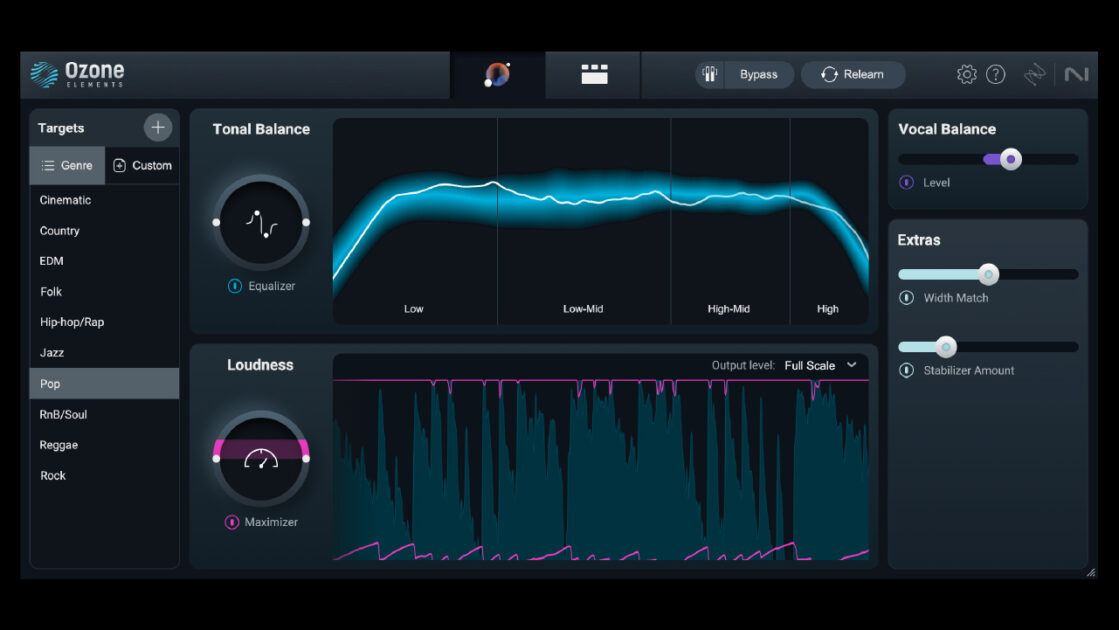Click the loudness waveform display
The image size is (1119, 630).
601,469
